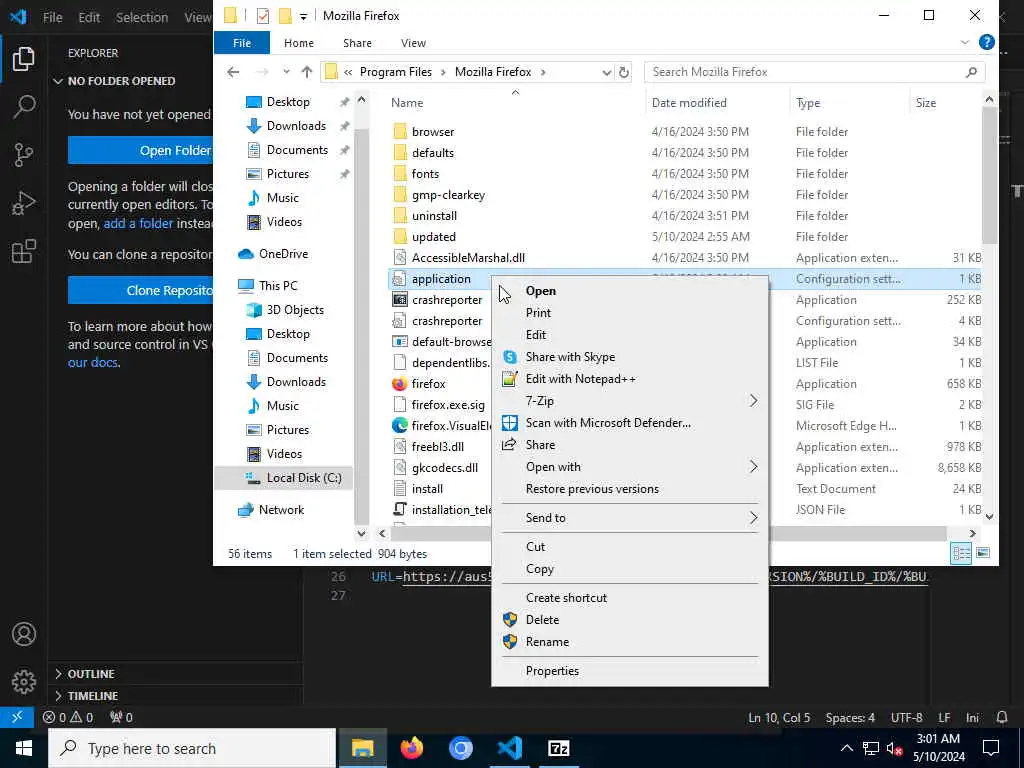Open Customize Quick Access Toolbar dropdown
This screenshot has height=768, width=1024.
pos(303,16)
